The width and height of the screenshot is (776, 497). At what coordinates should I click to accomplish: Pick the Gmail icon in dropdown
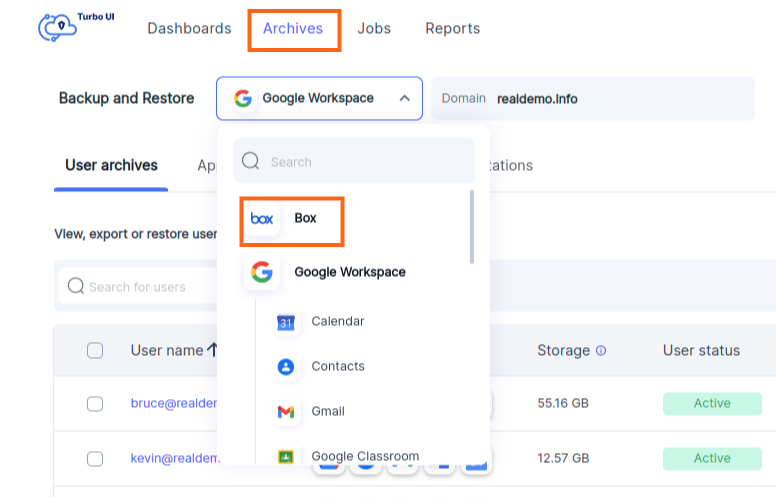click(x=286, y=412)
